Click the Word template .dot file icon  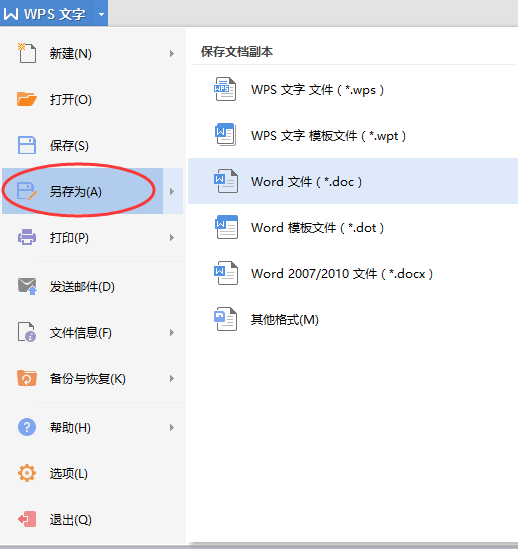point(226,227)
